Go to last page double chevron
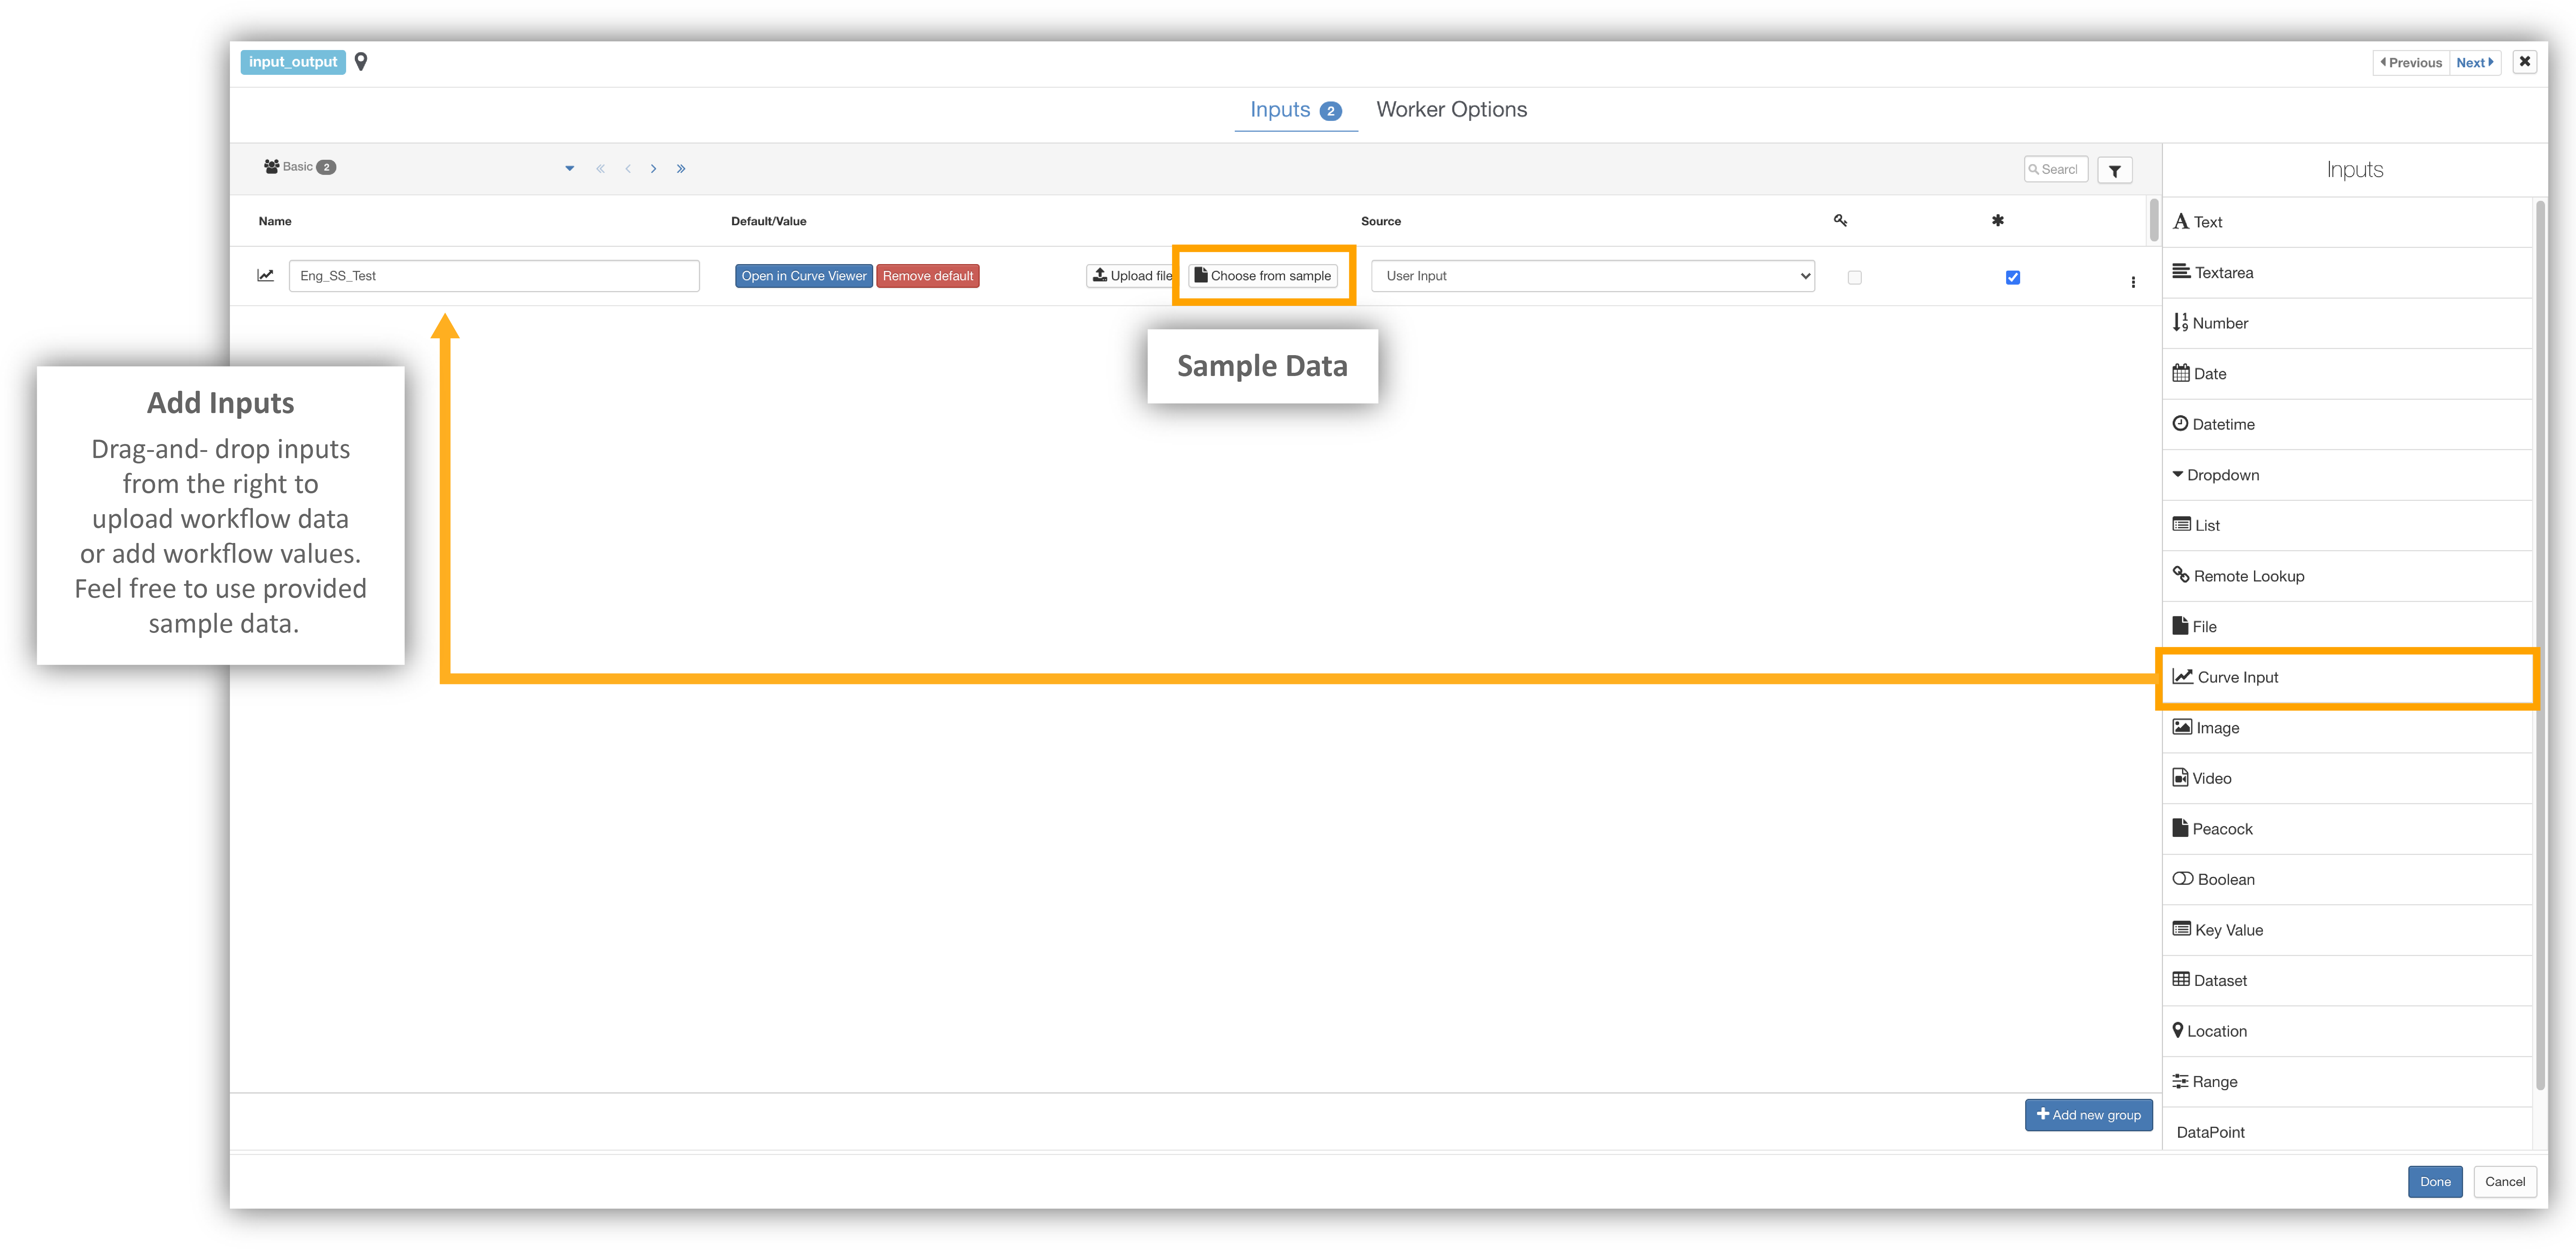2576x1250 pixels. click(681, 169)
